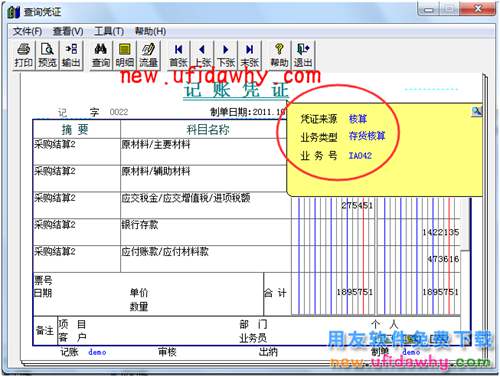The height and width of the screenshot is (377, 500).
Task: Click the 帮助 help toolbar icon
Action: 279,55
